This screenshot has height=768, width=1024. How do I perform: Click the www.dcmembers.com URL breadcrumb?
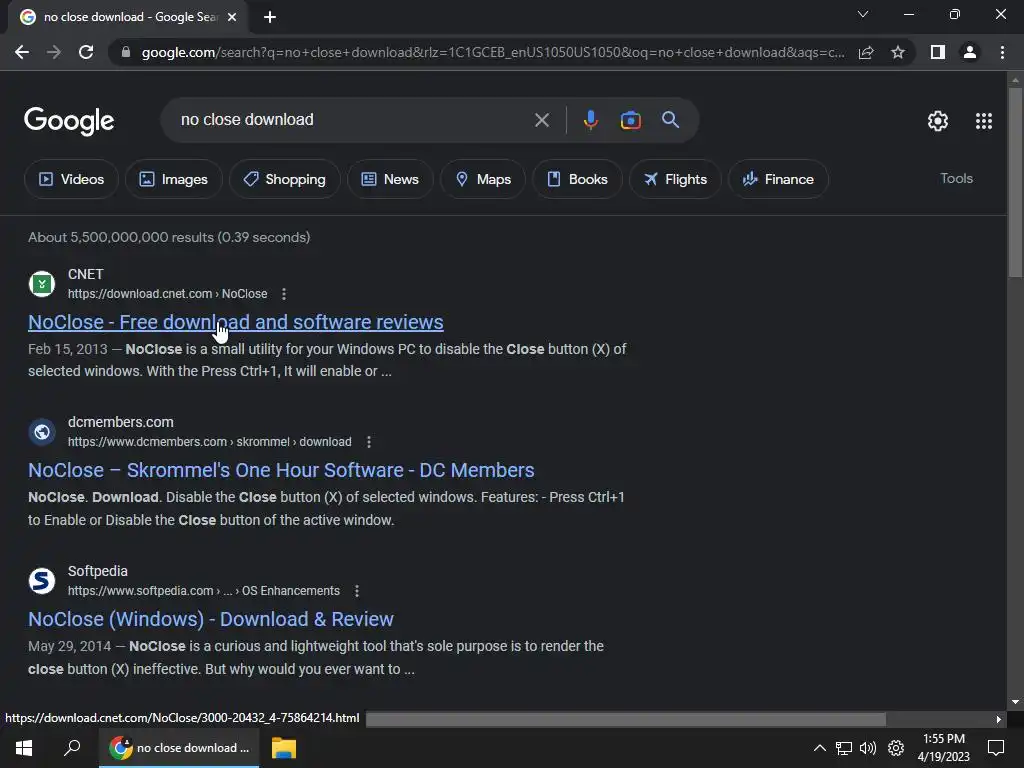click(x=210, y=442)
